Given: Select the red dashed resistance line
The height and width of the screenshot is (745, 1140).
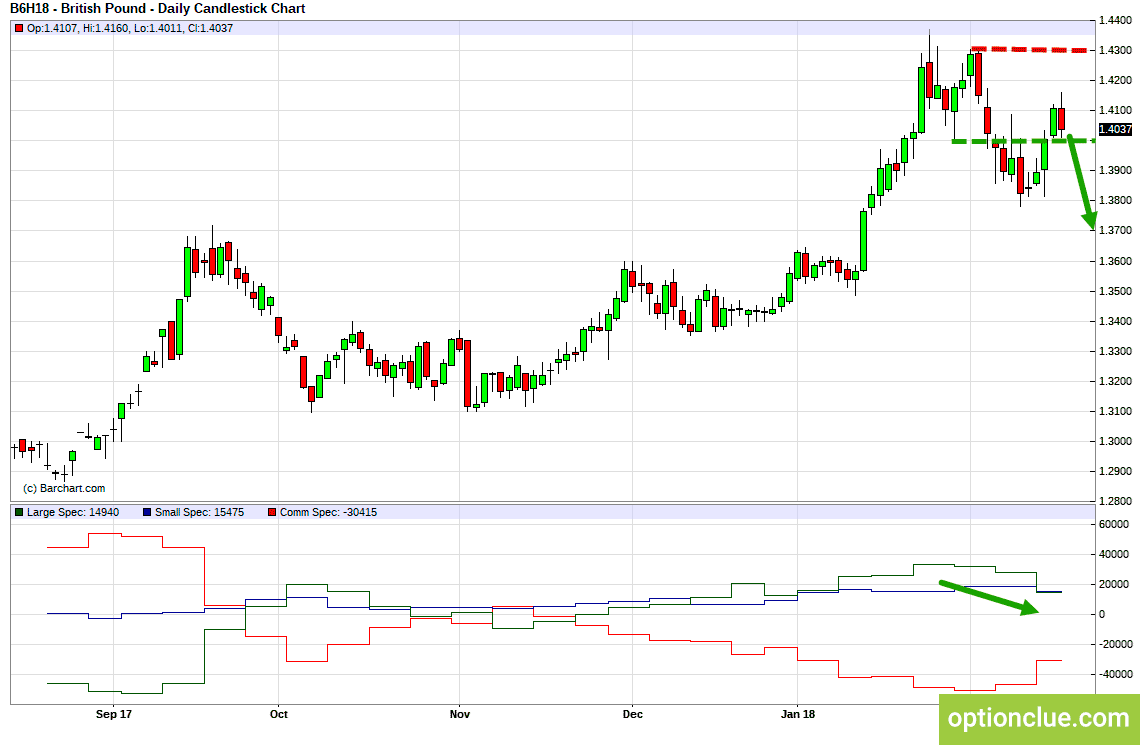Looking at the screenshot, I should click(1030, 49).
